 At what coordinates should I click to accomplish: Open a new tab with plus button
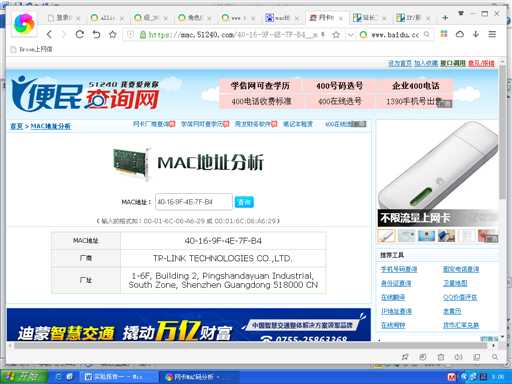pyautogui.click(x=445, y=18)
